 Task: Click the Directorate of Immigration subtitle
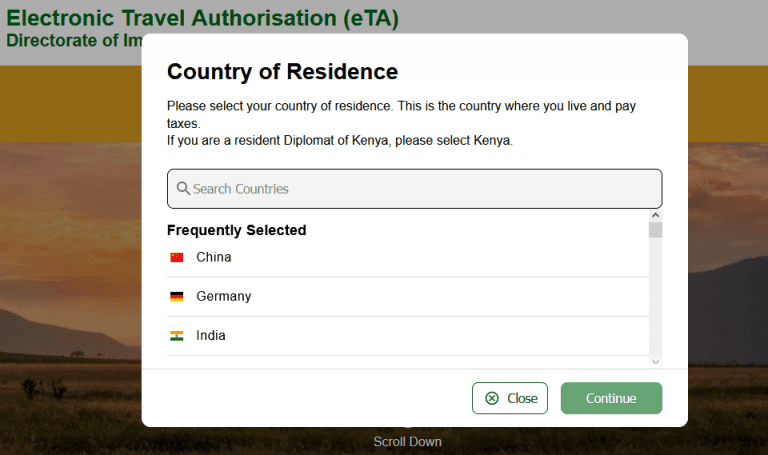[x=74, y=40]
